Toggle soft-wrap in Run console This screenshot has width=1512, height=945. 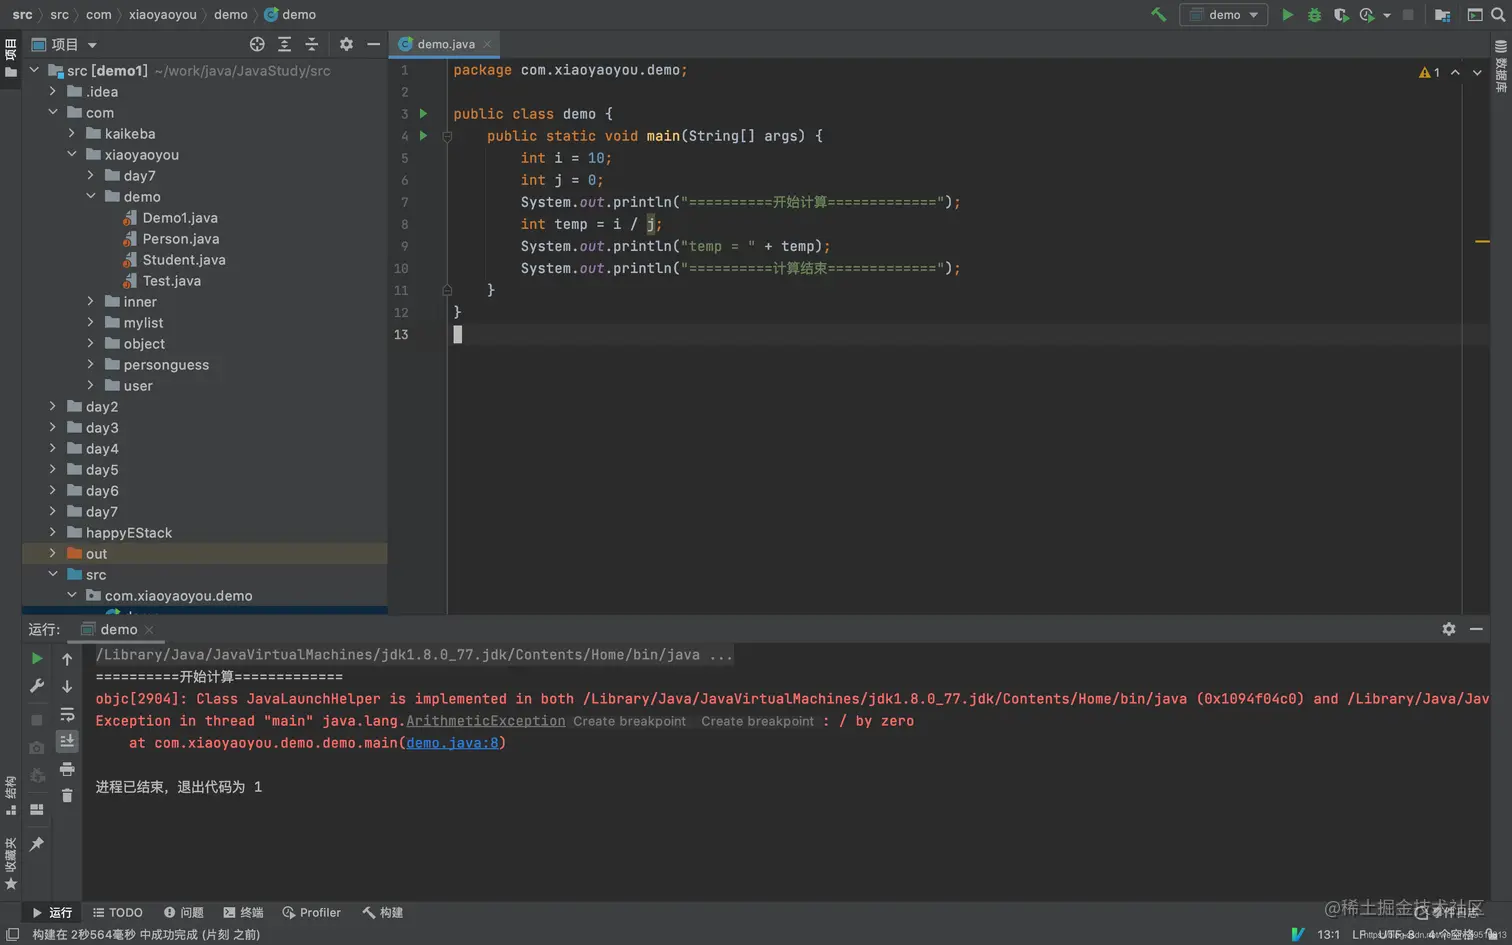point(67,714)
